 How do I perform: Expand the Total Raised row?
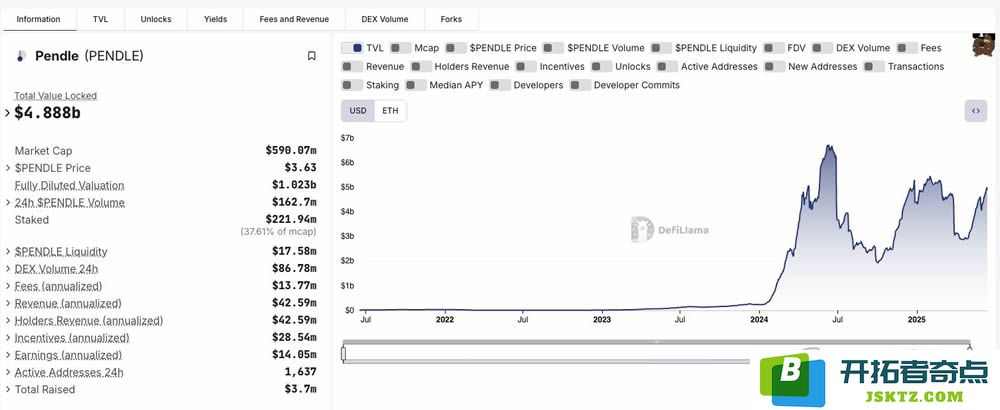pos(8,390)
